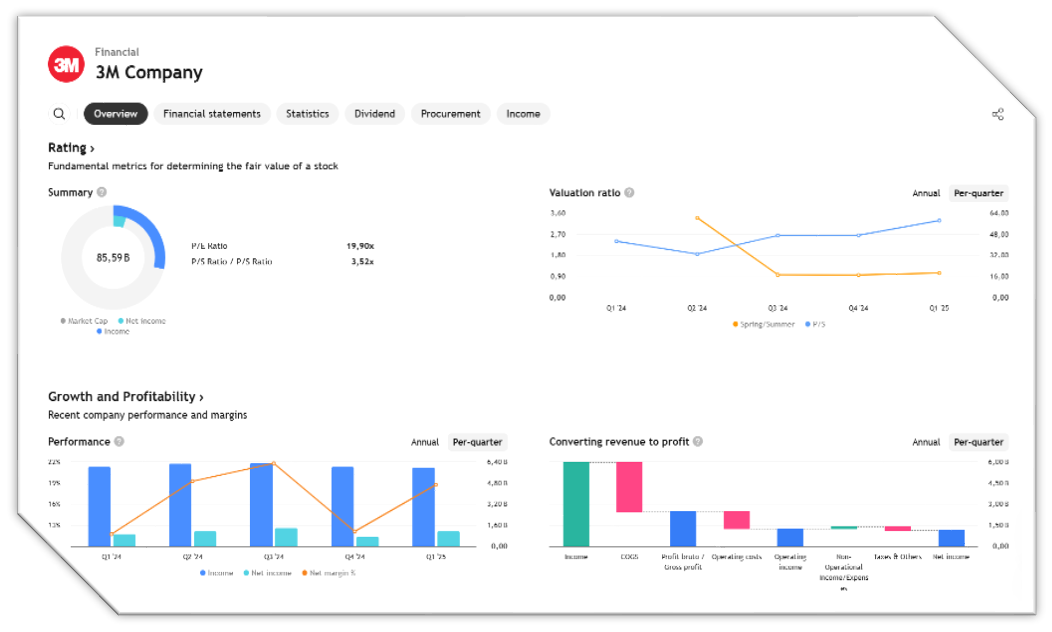Switch Performance chart to Per-quarter
Viewport: 1052px width, 632px height.
coord(477,442)
